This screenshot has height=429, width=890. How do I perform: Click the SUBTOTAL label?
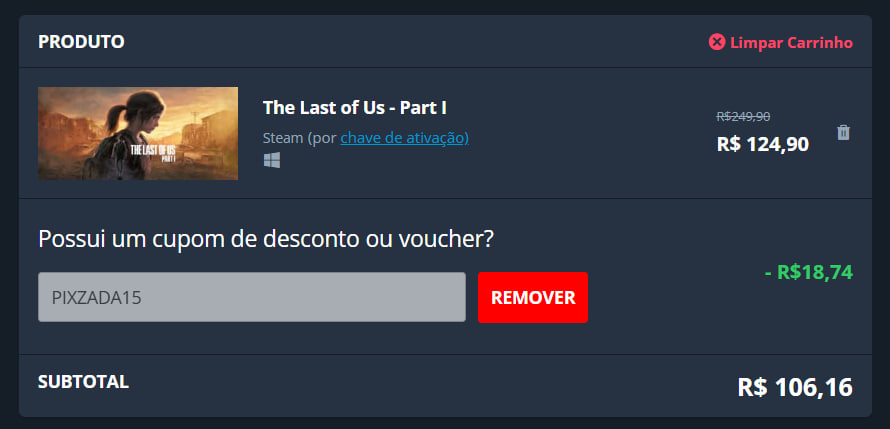click(x=83, y=382)
